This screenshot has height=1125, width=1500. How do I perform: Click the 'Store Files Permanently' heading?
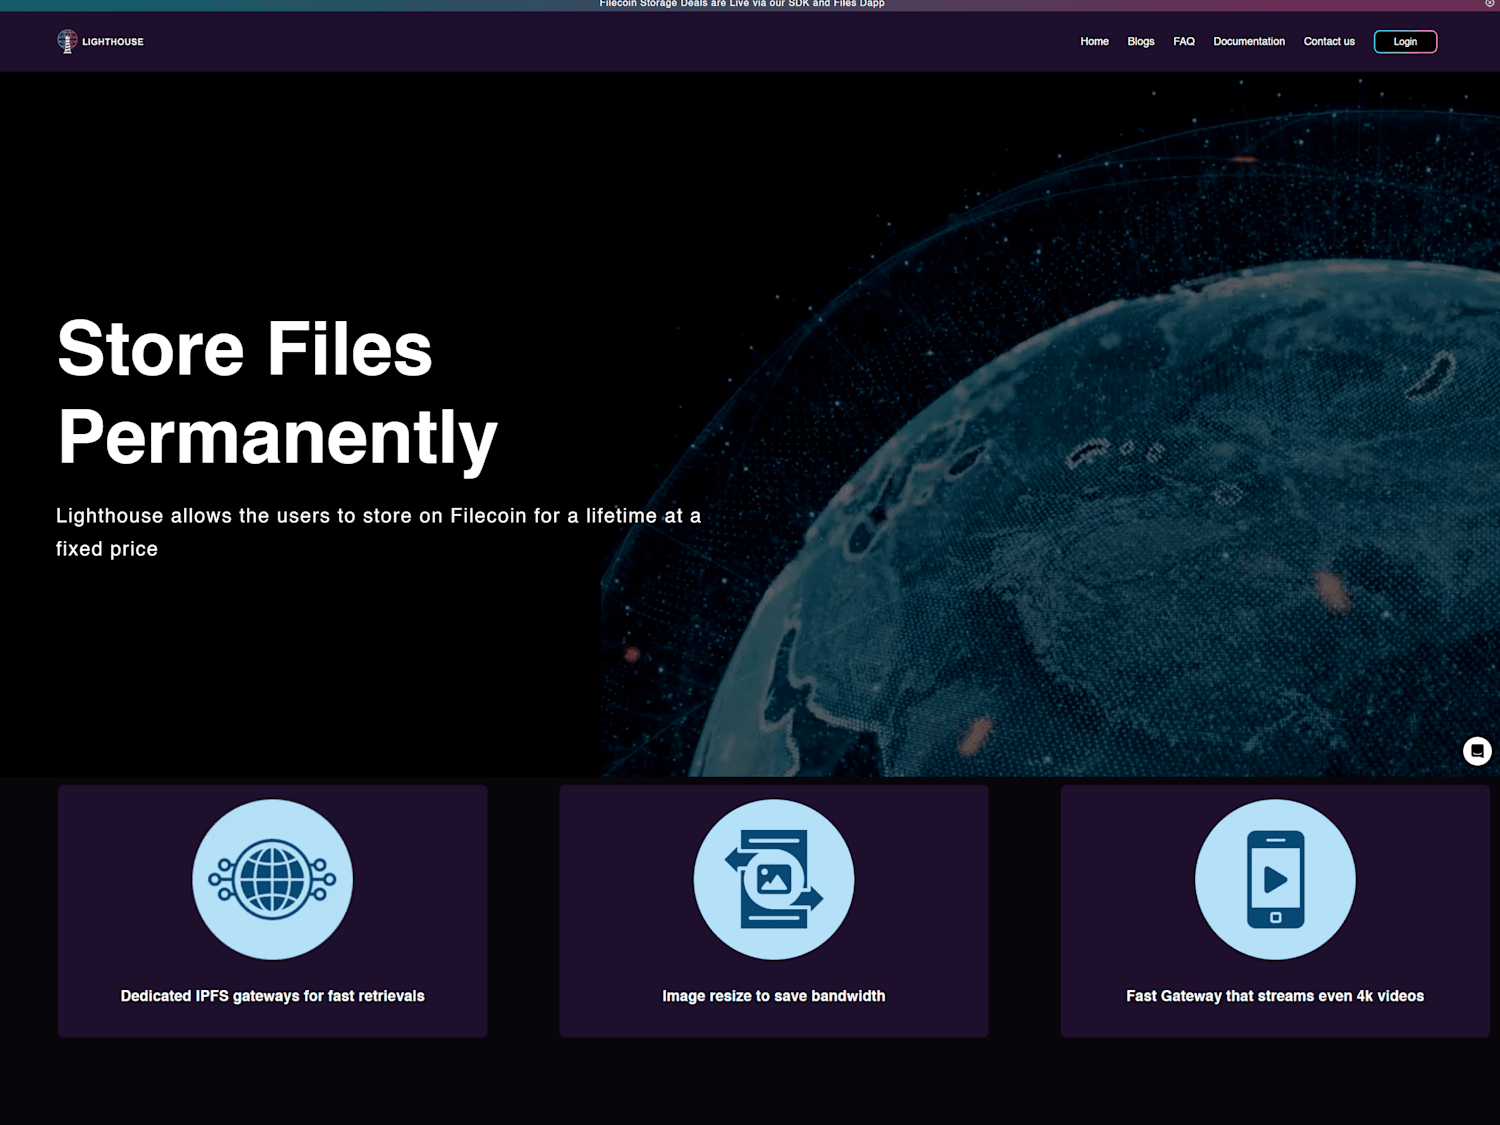pos(277,392)
